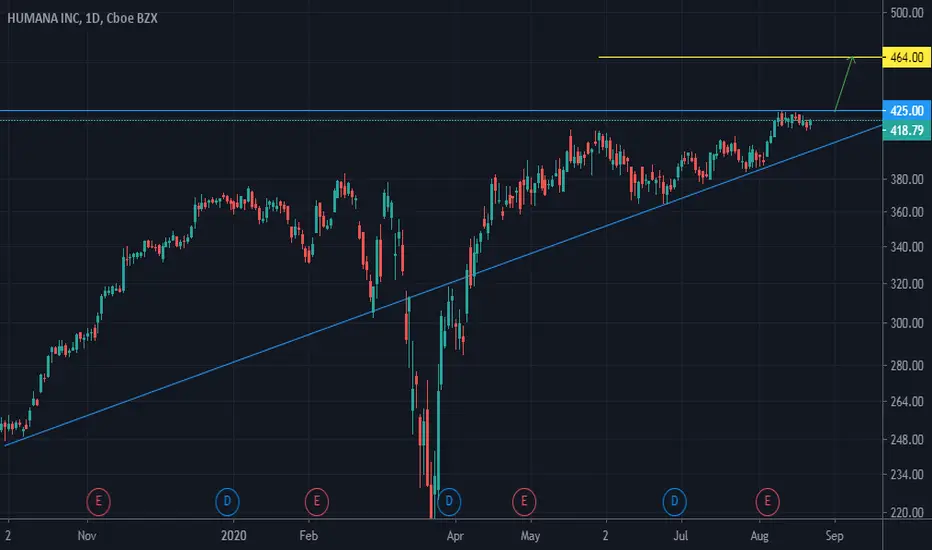Screen dimensions: 932x550
Task: Click the 220.00 price axis value
Action: coord(906,513)
